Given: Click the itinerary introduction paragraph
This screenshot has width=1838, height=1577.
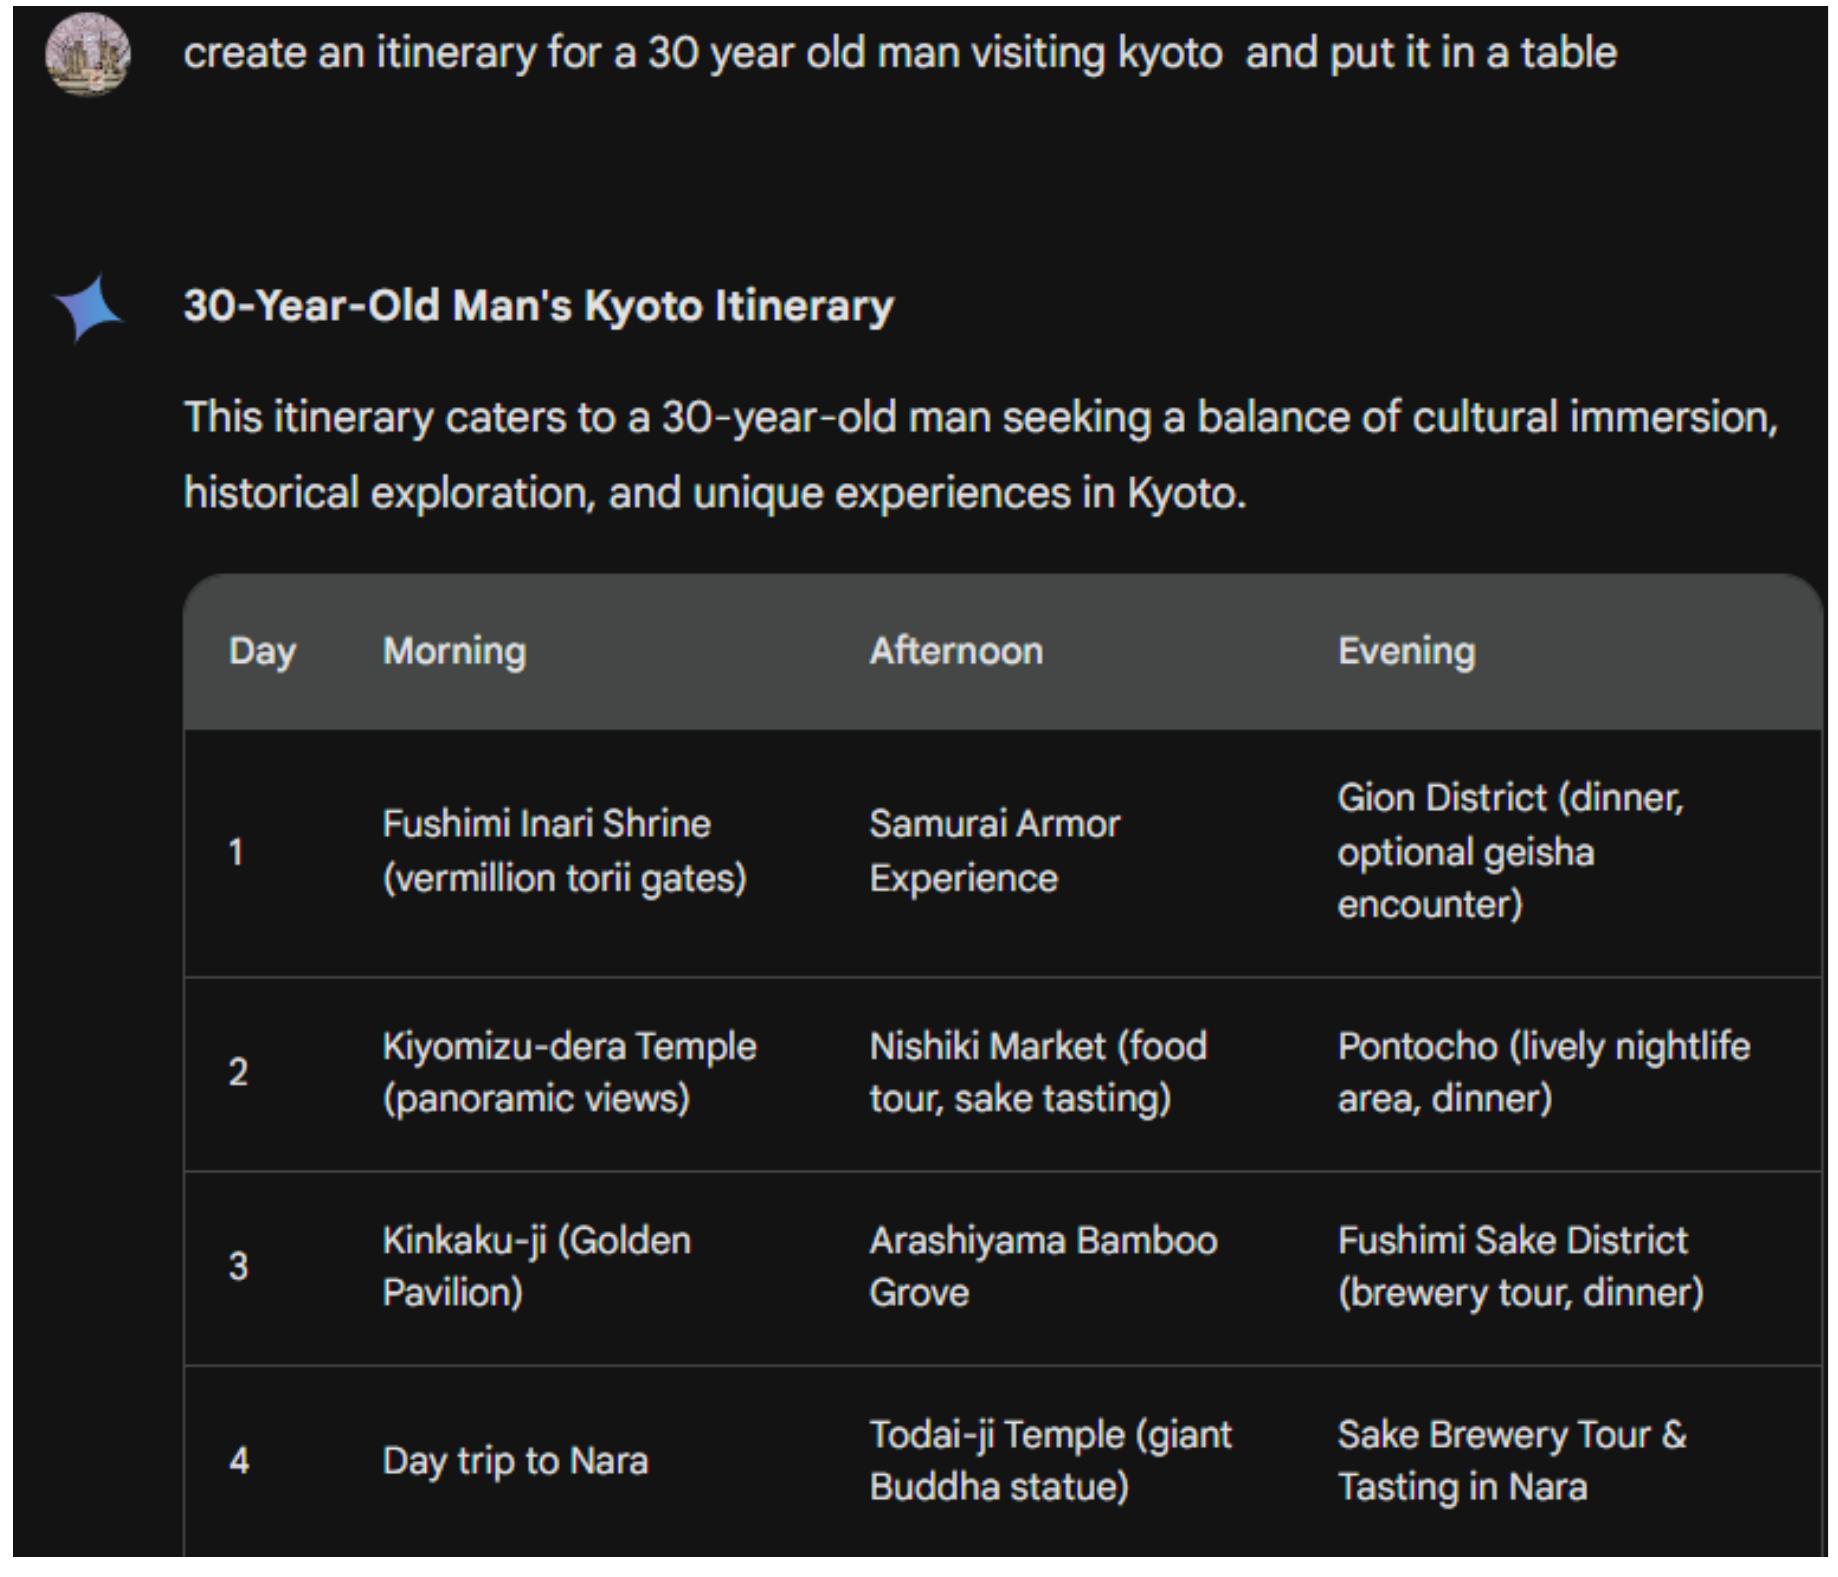Looking at the screenshot, I should click(980, 455).
